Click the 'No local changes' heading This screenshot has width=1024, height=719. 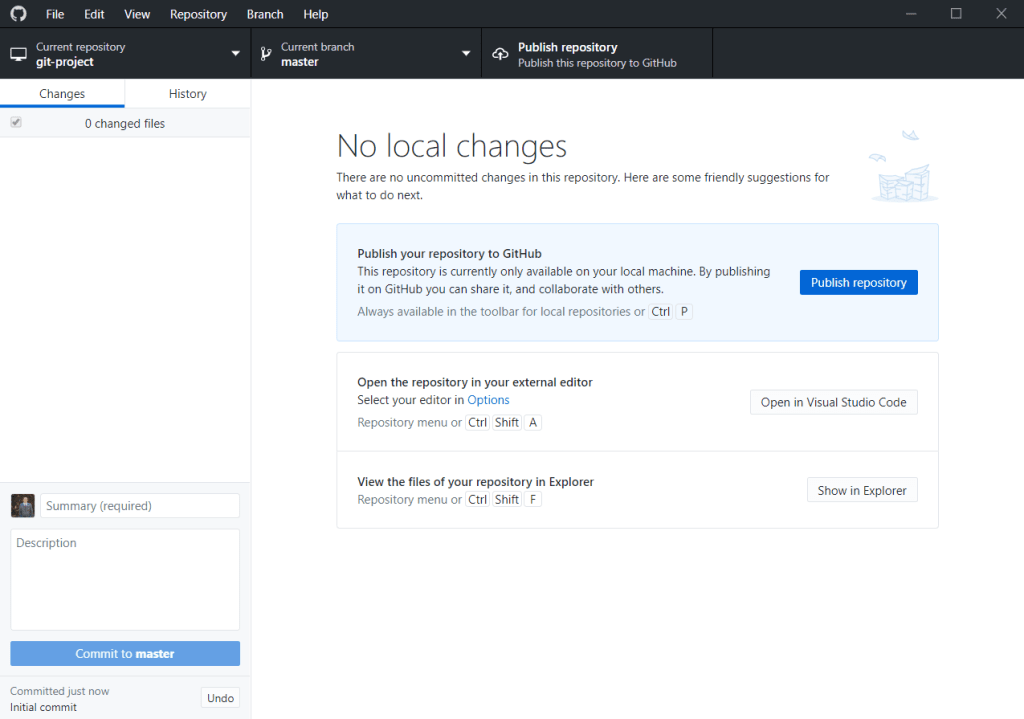(451, 146)
